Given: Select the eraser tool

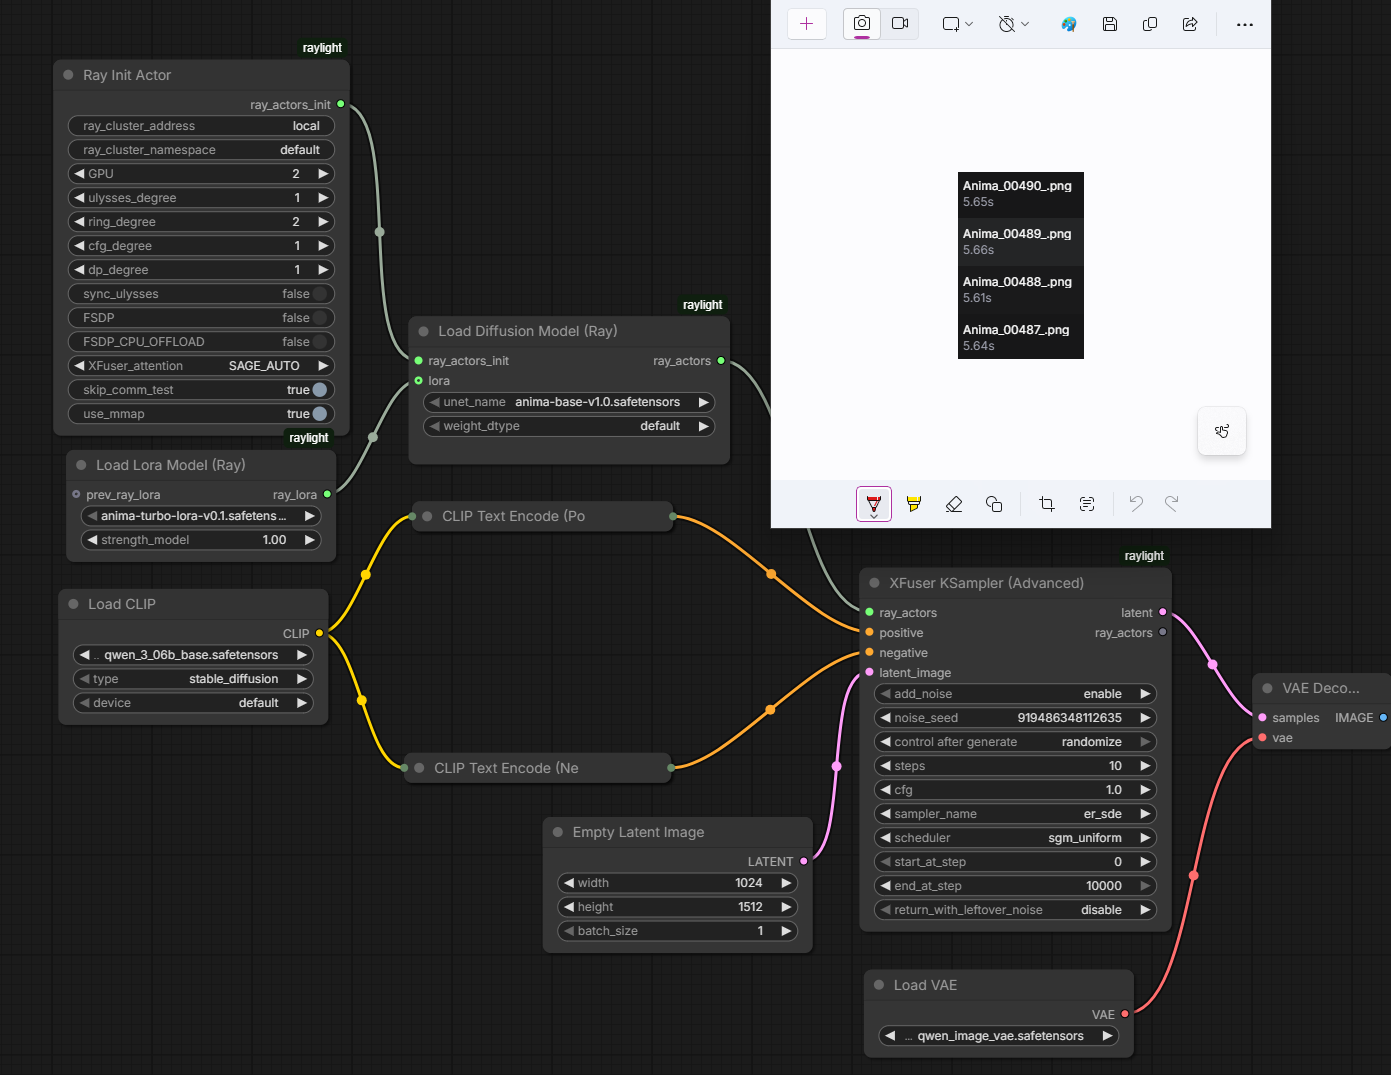Looking at the screenshot, I should point(954,504).
